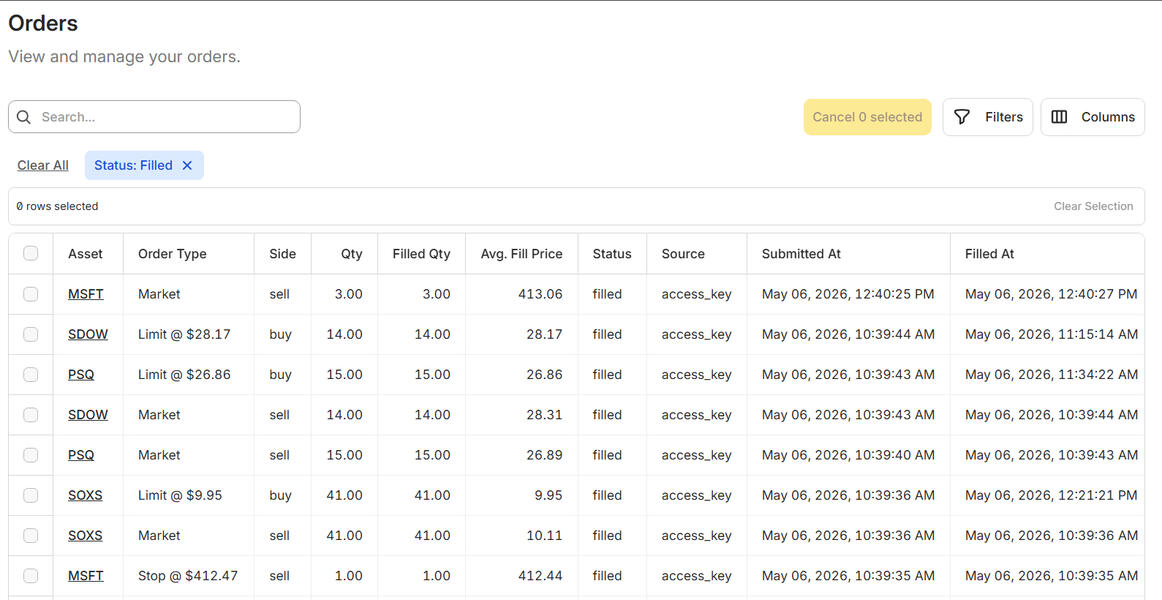The image size is (1162, 600).
Task: Click the Side column header
Action: pyautogui.click(x=282, y=253)
